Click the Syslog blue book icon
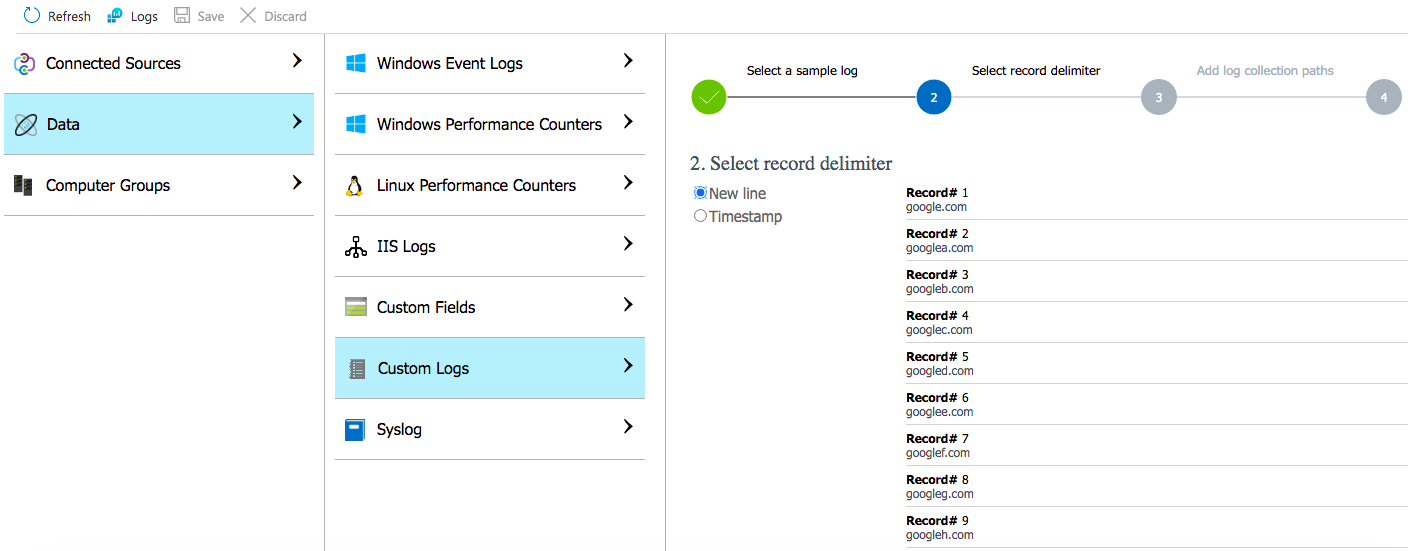Screen dimensions: 1408x551 point(355,430)
